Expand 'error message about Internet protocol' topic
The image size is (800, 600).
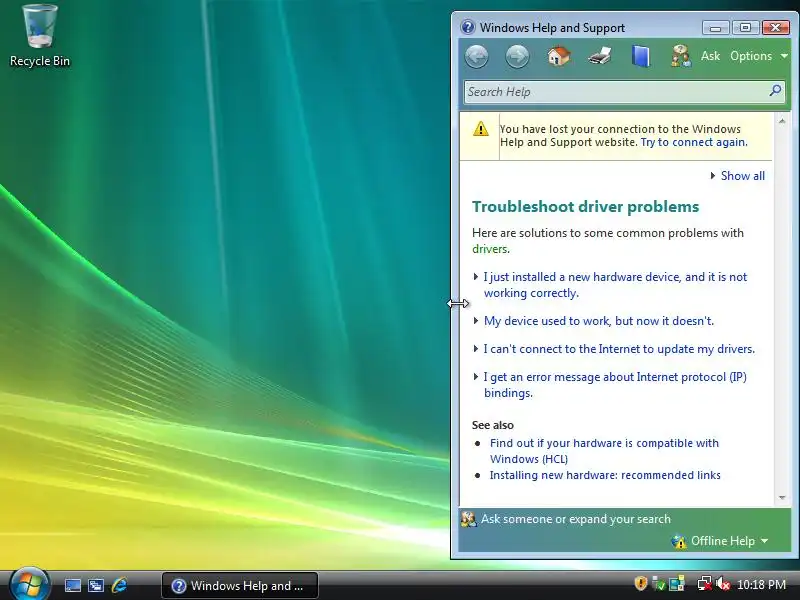point(615,385)
